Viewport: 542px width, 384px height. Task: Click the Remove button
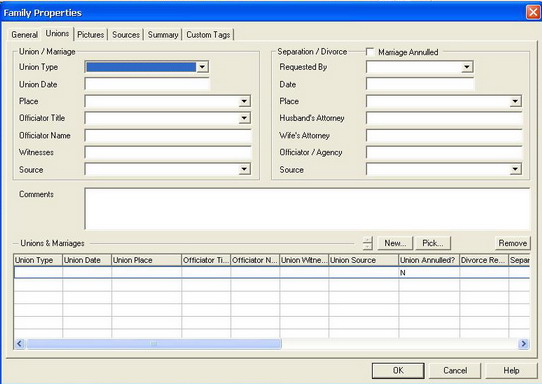pos(512,243)
